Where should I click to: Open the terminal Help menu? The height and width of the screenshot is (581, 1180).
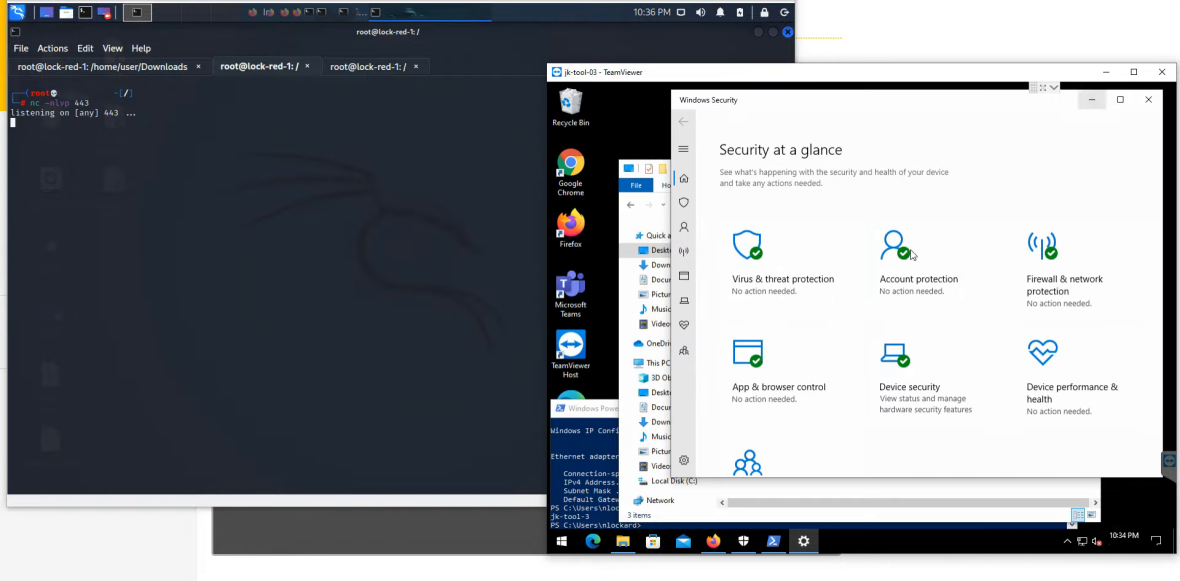pyautogui.click(x=141, y=48)
